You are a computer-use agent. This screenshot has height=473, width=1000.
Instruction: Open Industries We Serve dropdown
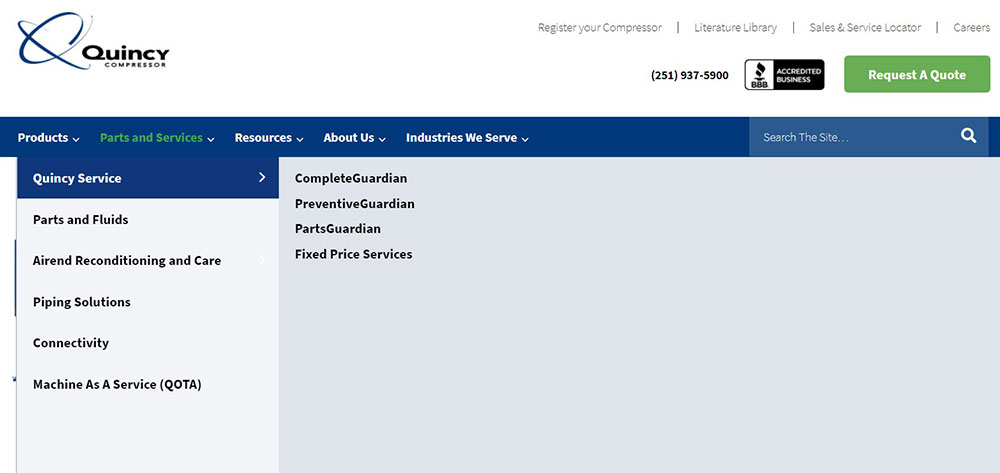click(467, 138)
